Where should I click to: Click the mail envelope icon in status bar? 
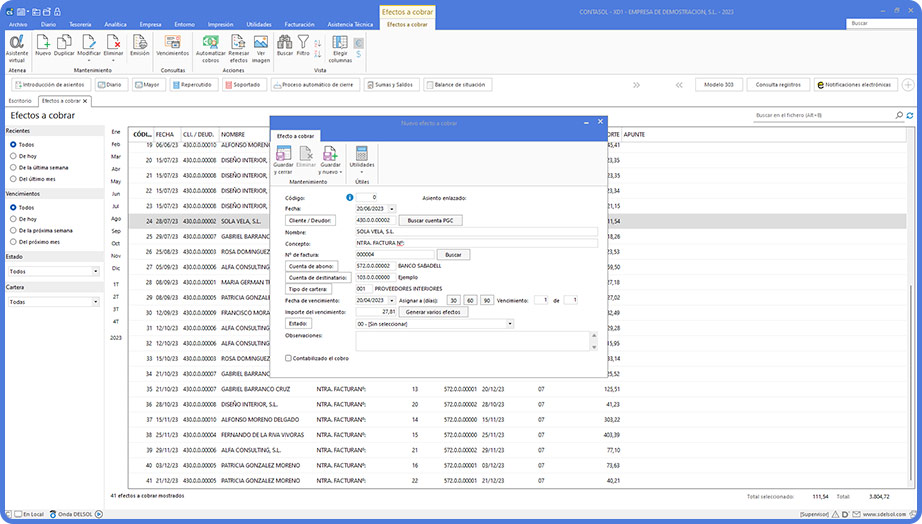(x=856, y=514)
